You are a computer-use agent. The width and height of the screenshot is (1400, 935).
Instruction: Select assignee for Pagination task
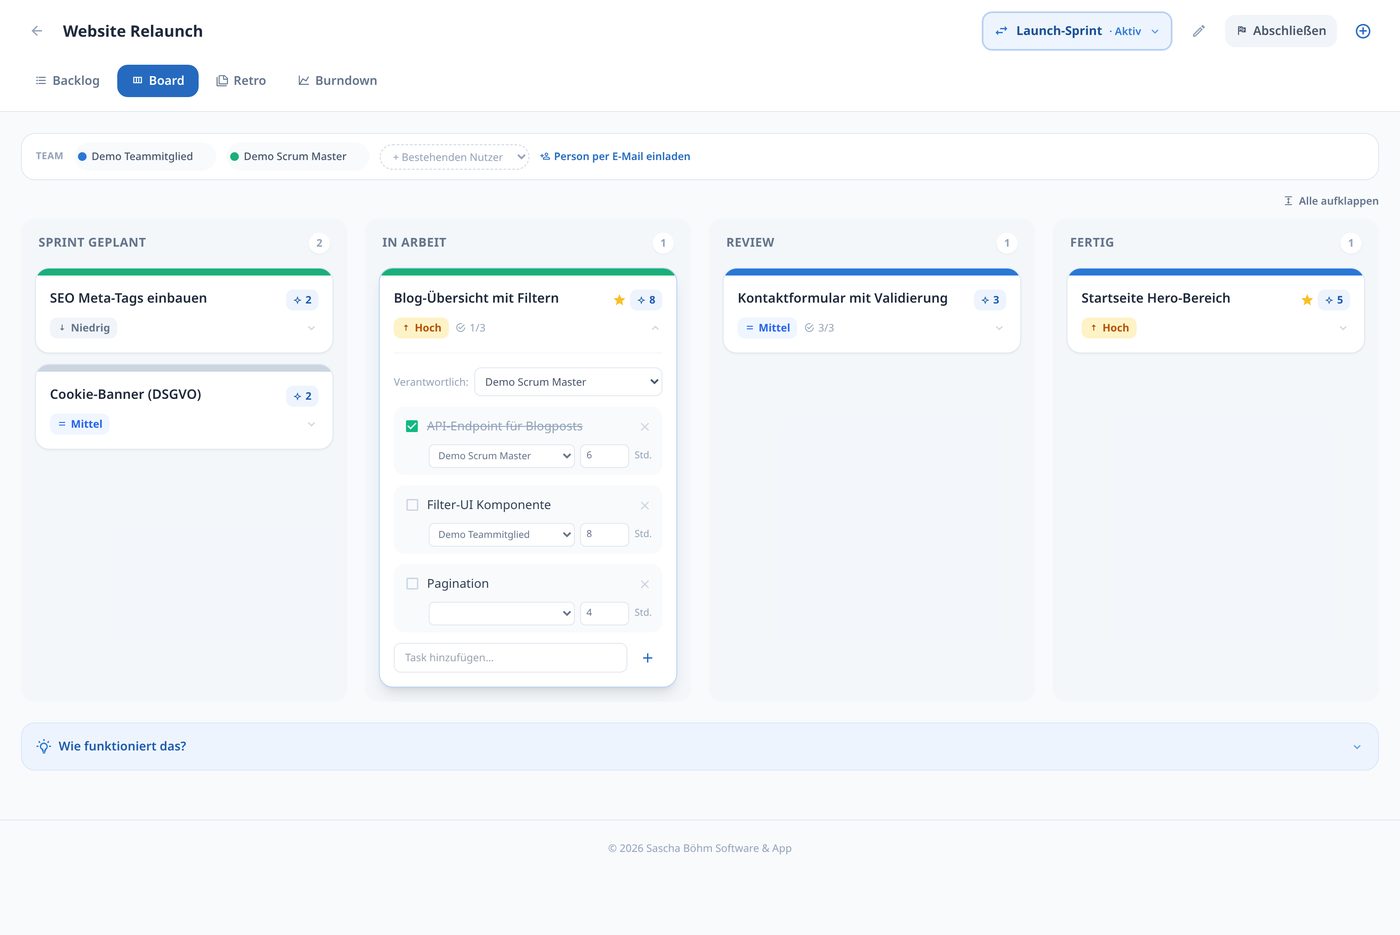click(502, 614)
